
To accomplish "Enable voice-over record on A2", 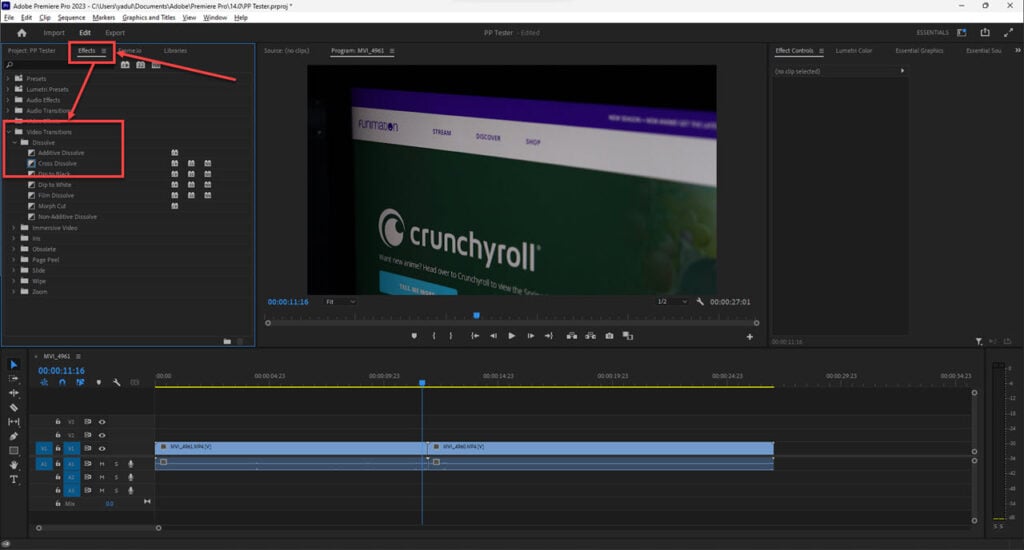I will coord(131,477).
